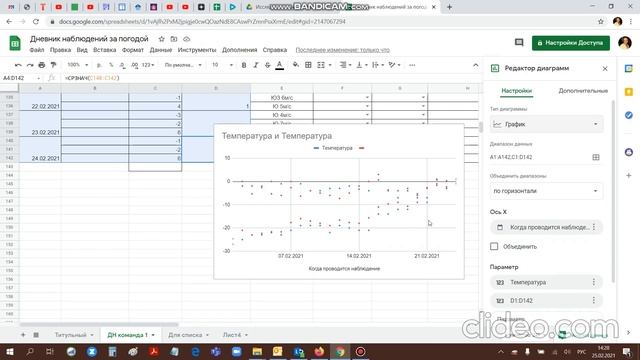Collapse the menus with the toolbar chevron

pyautogui.click(x=476, y=65)
